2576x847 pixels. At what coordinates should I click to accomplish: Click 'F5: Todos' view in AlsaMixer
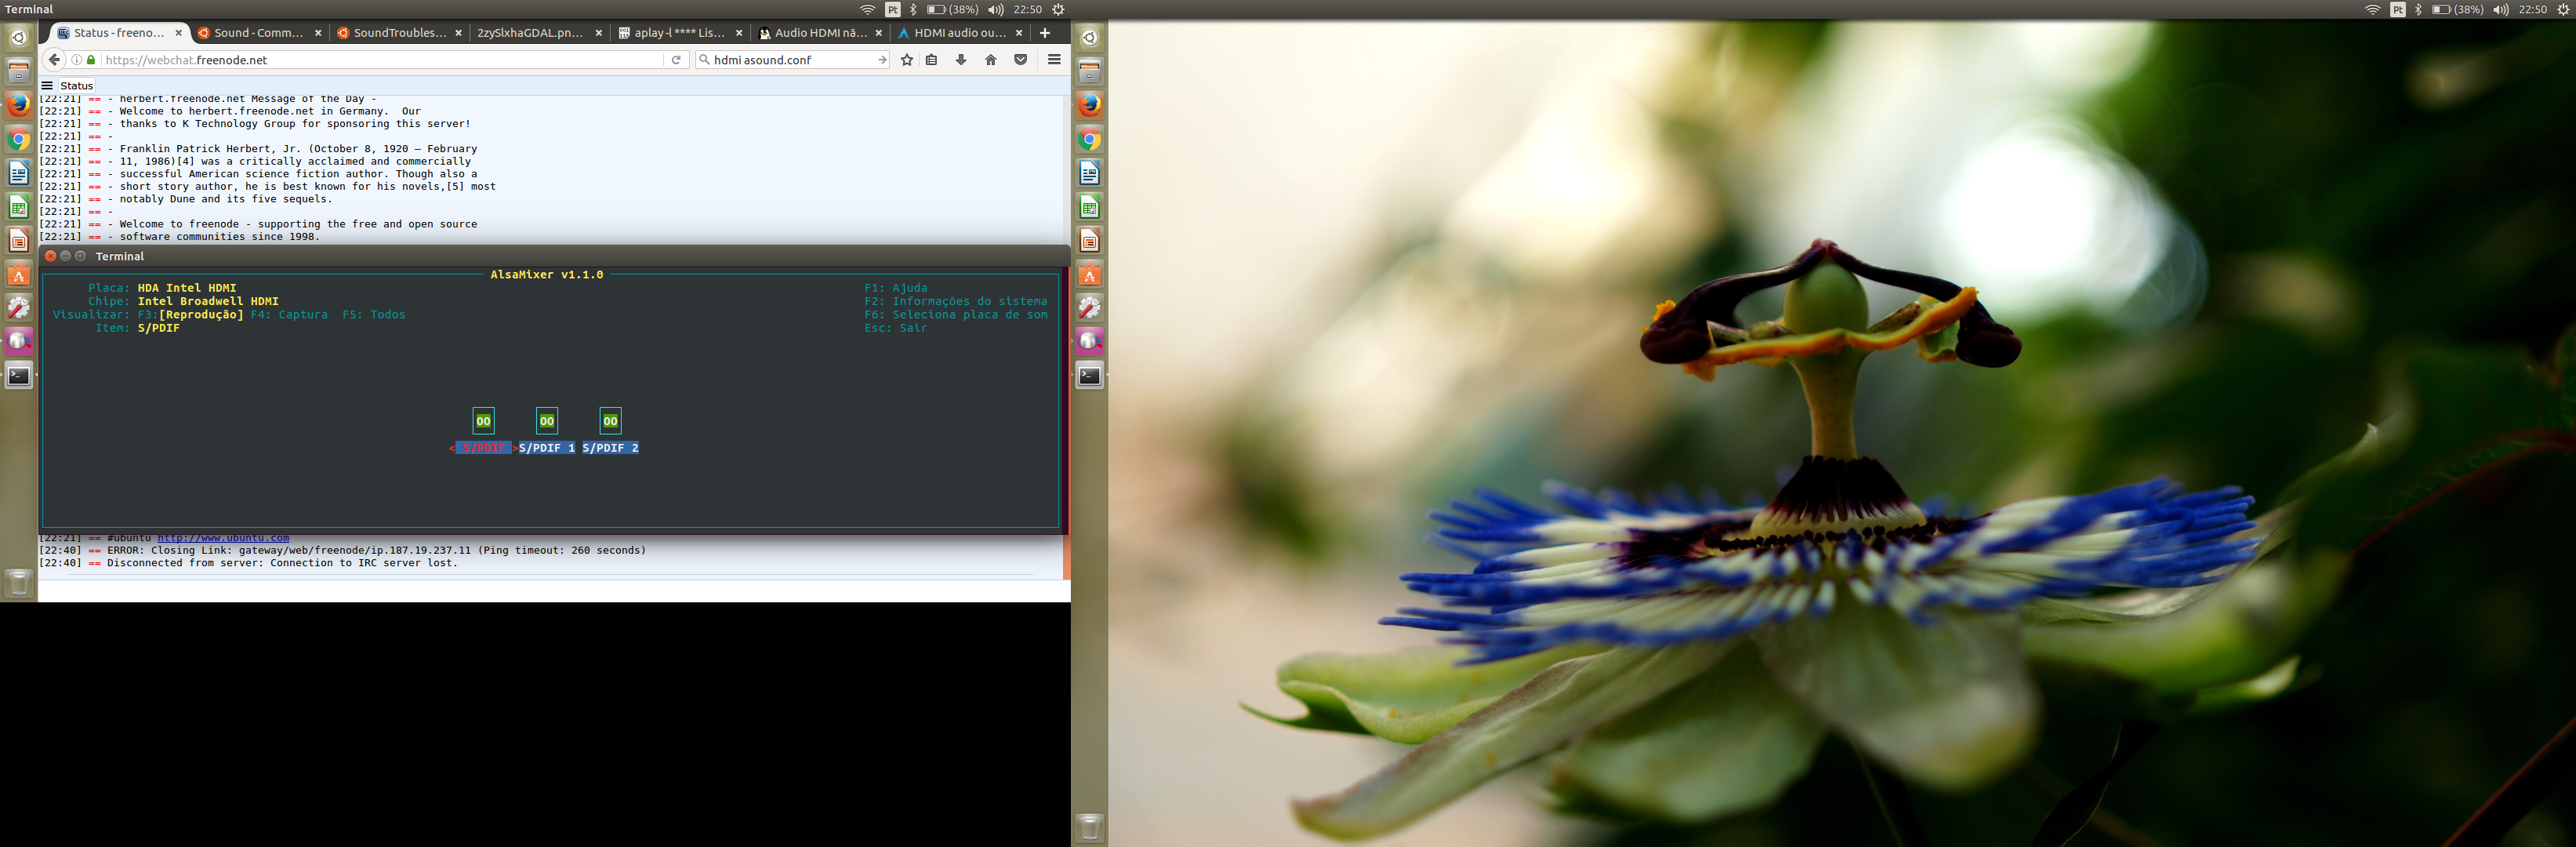click(x=374, y=315)
